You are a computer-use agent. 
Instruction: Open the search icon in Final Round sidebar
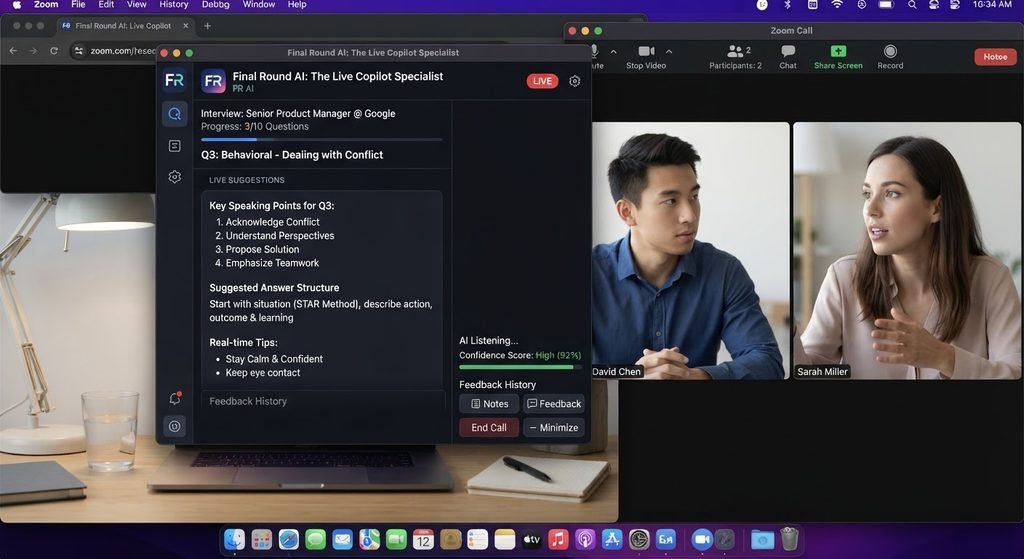[x=174, y=114]
